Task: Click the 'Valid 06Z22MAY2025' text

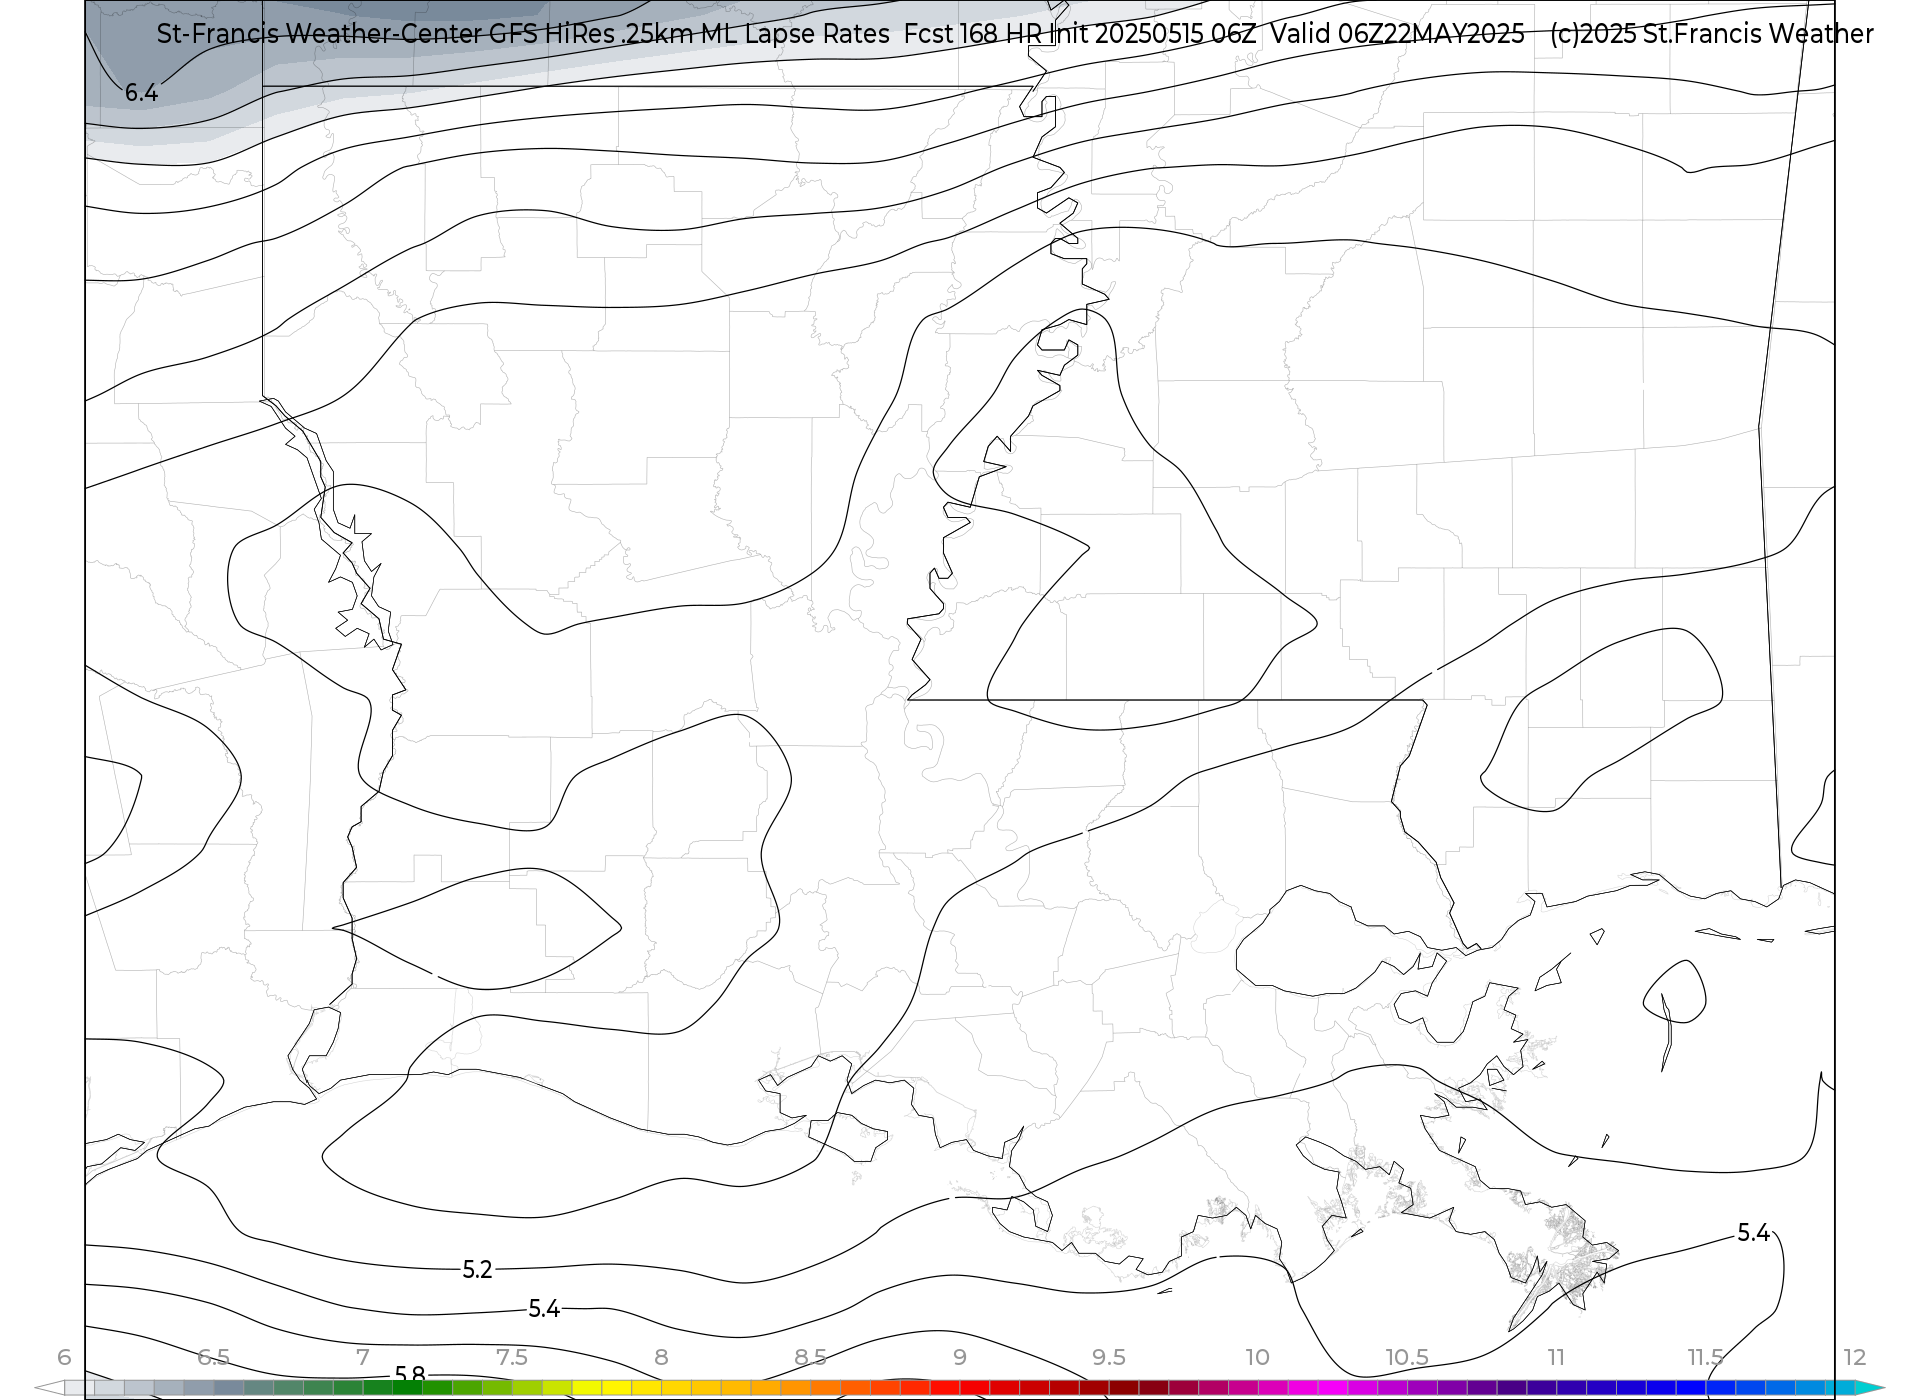Action: (1398, 34)
